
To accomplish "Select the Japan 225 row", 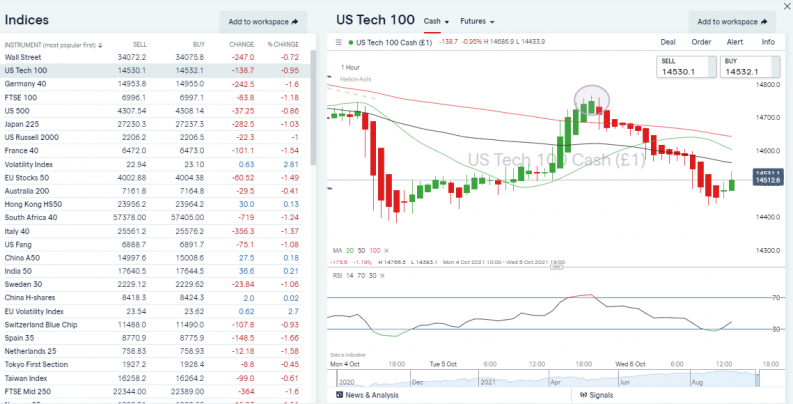I will (x=153, y=124).
